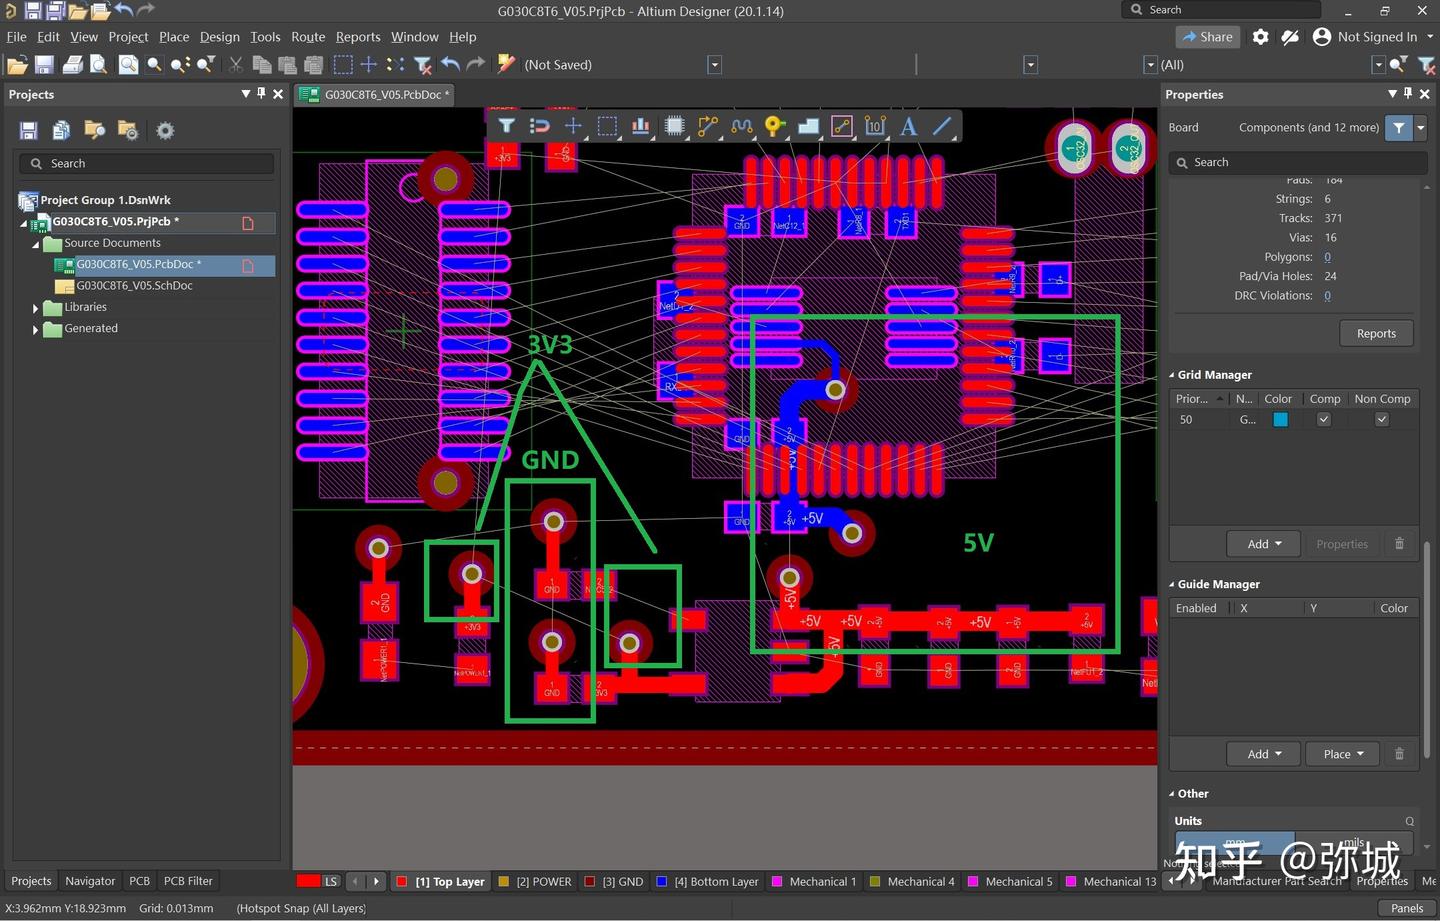Click the Clear Filter toolbar icon
The image size is (1440, 921).
point(423,65)
